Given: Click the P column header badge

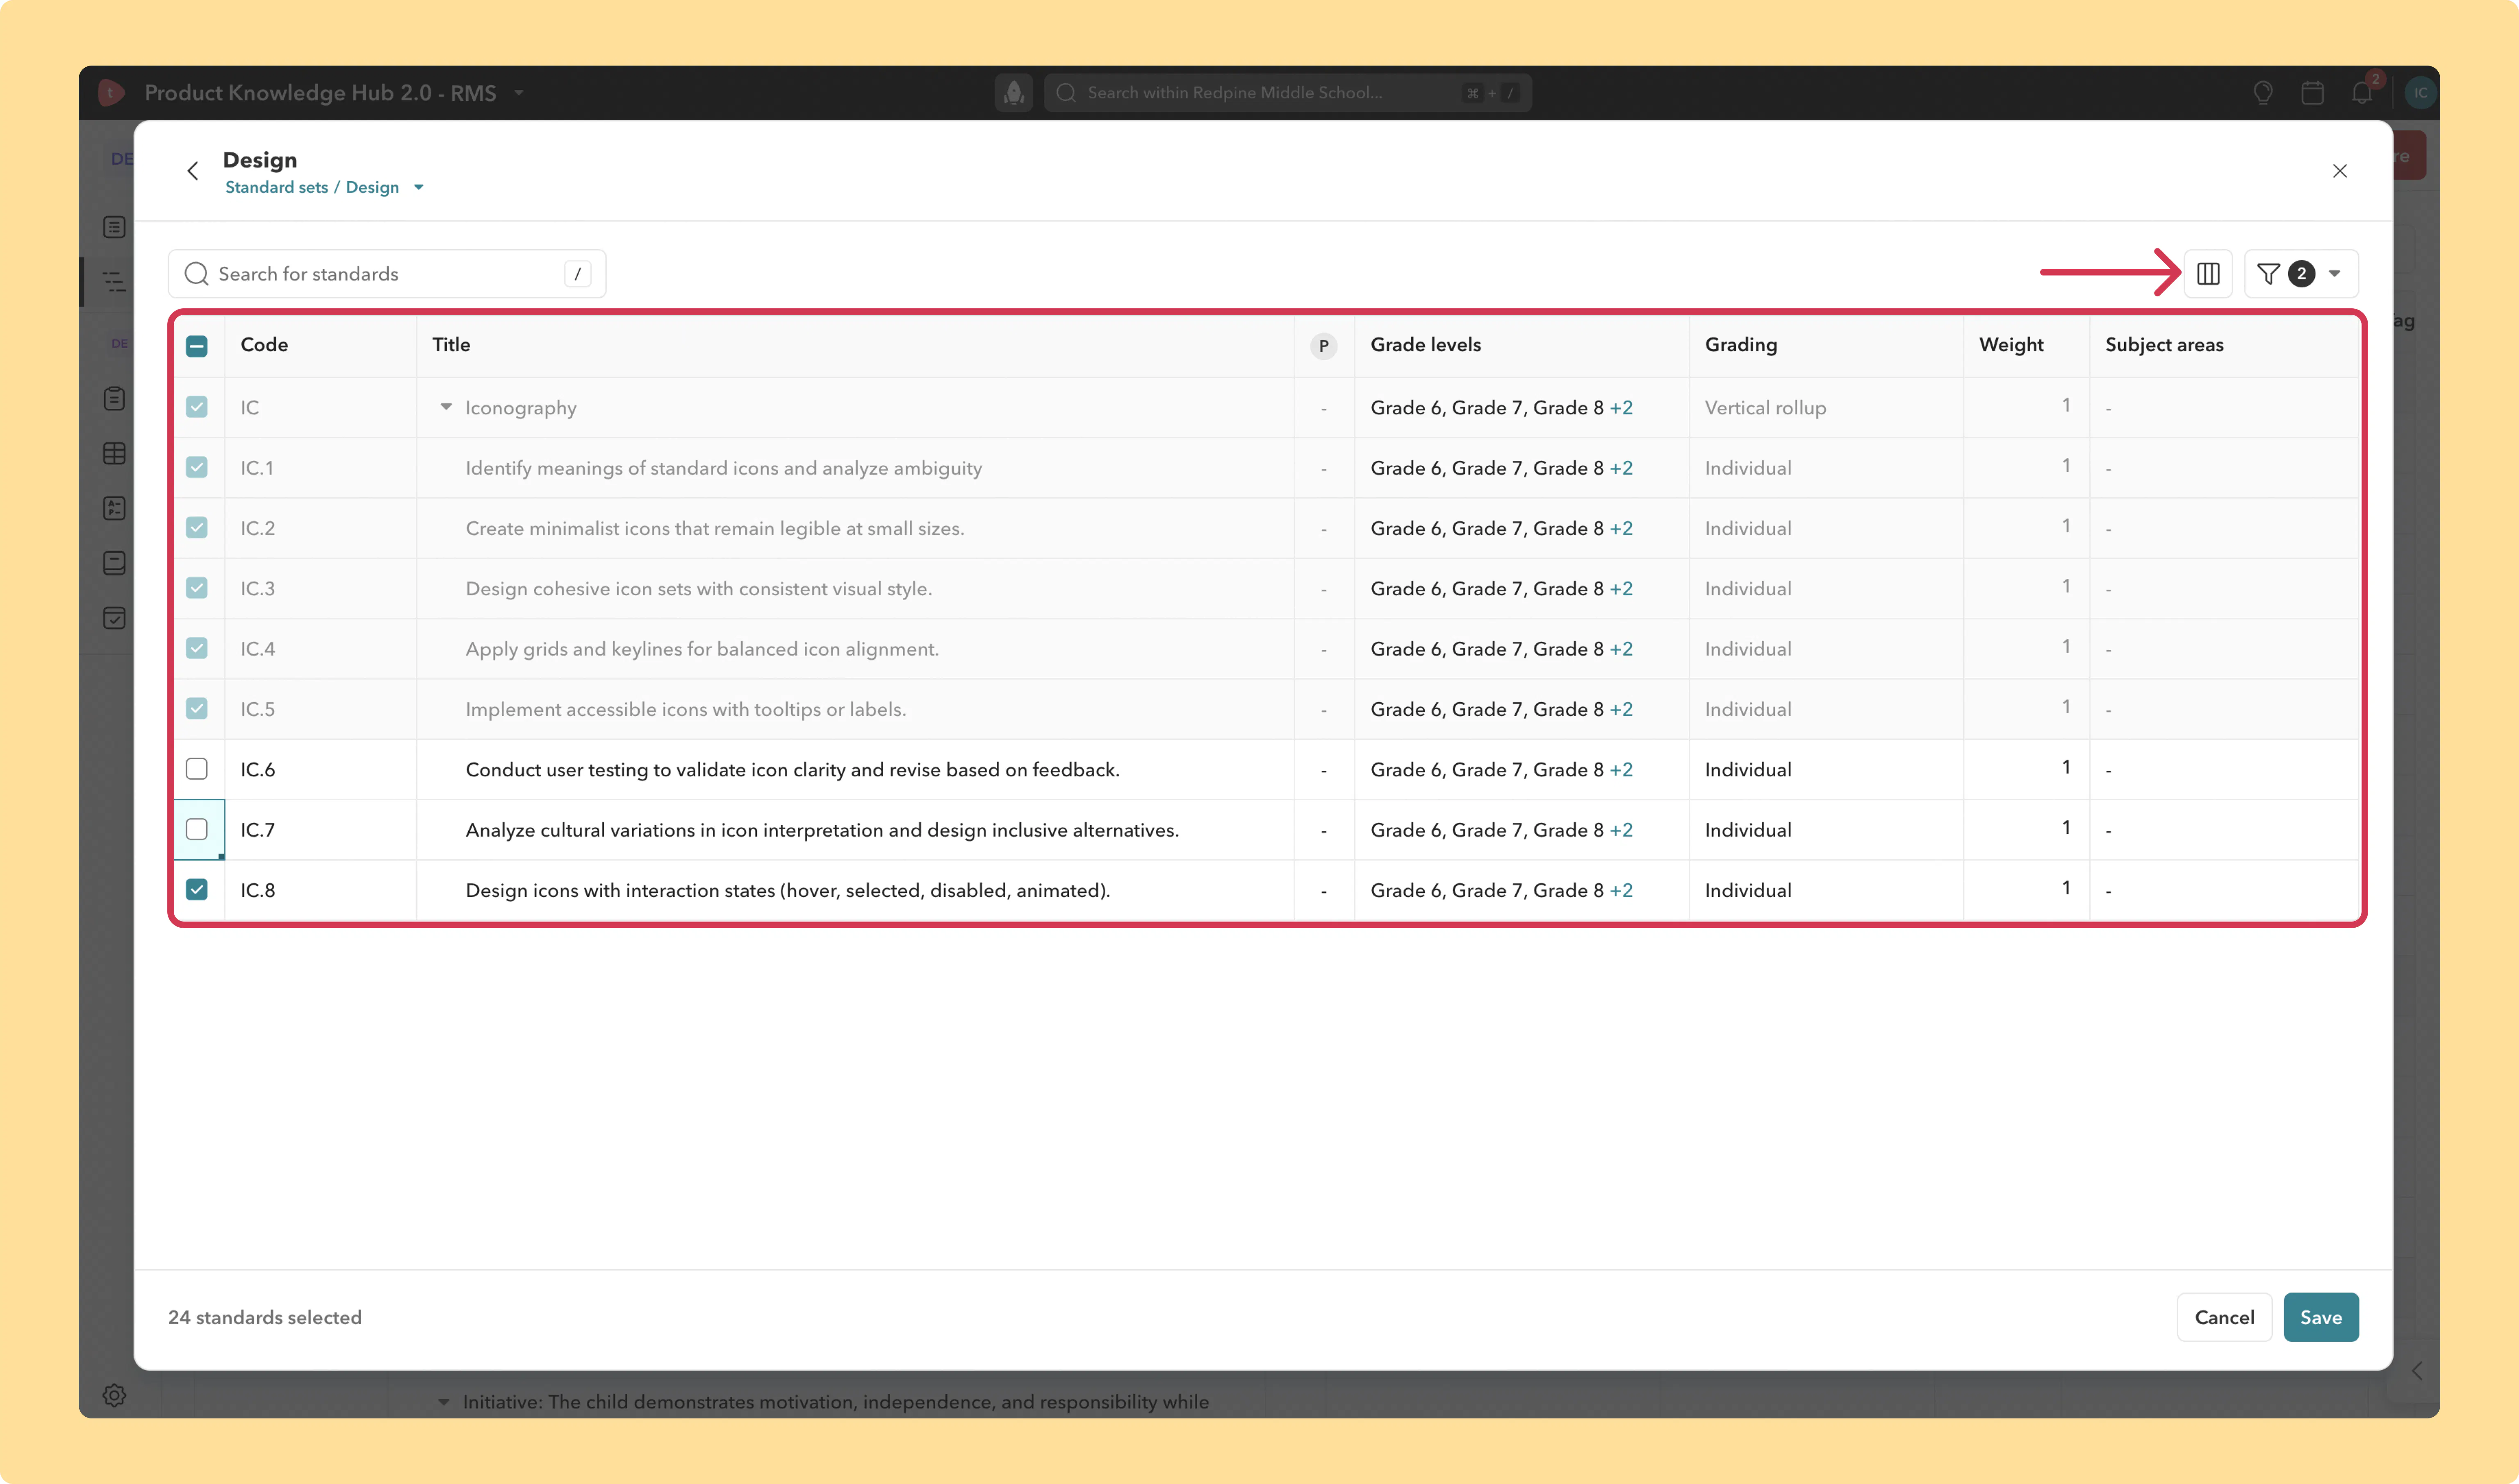Looking at the screenshot, I should 1324,346.
